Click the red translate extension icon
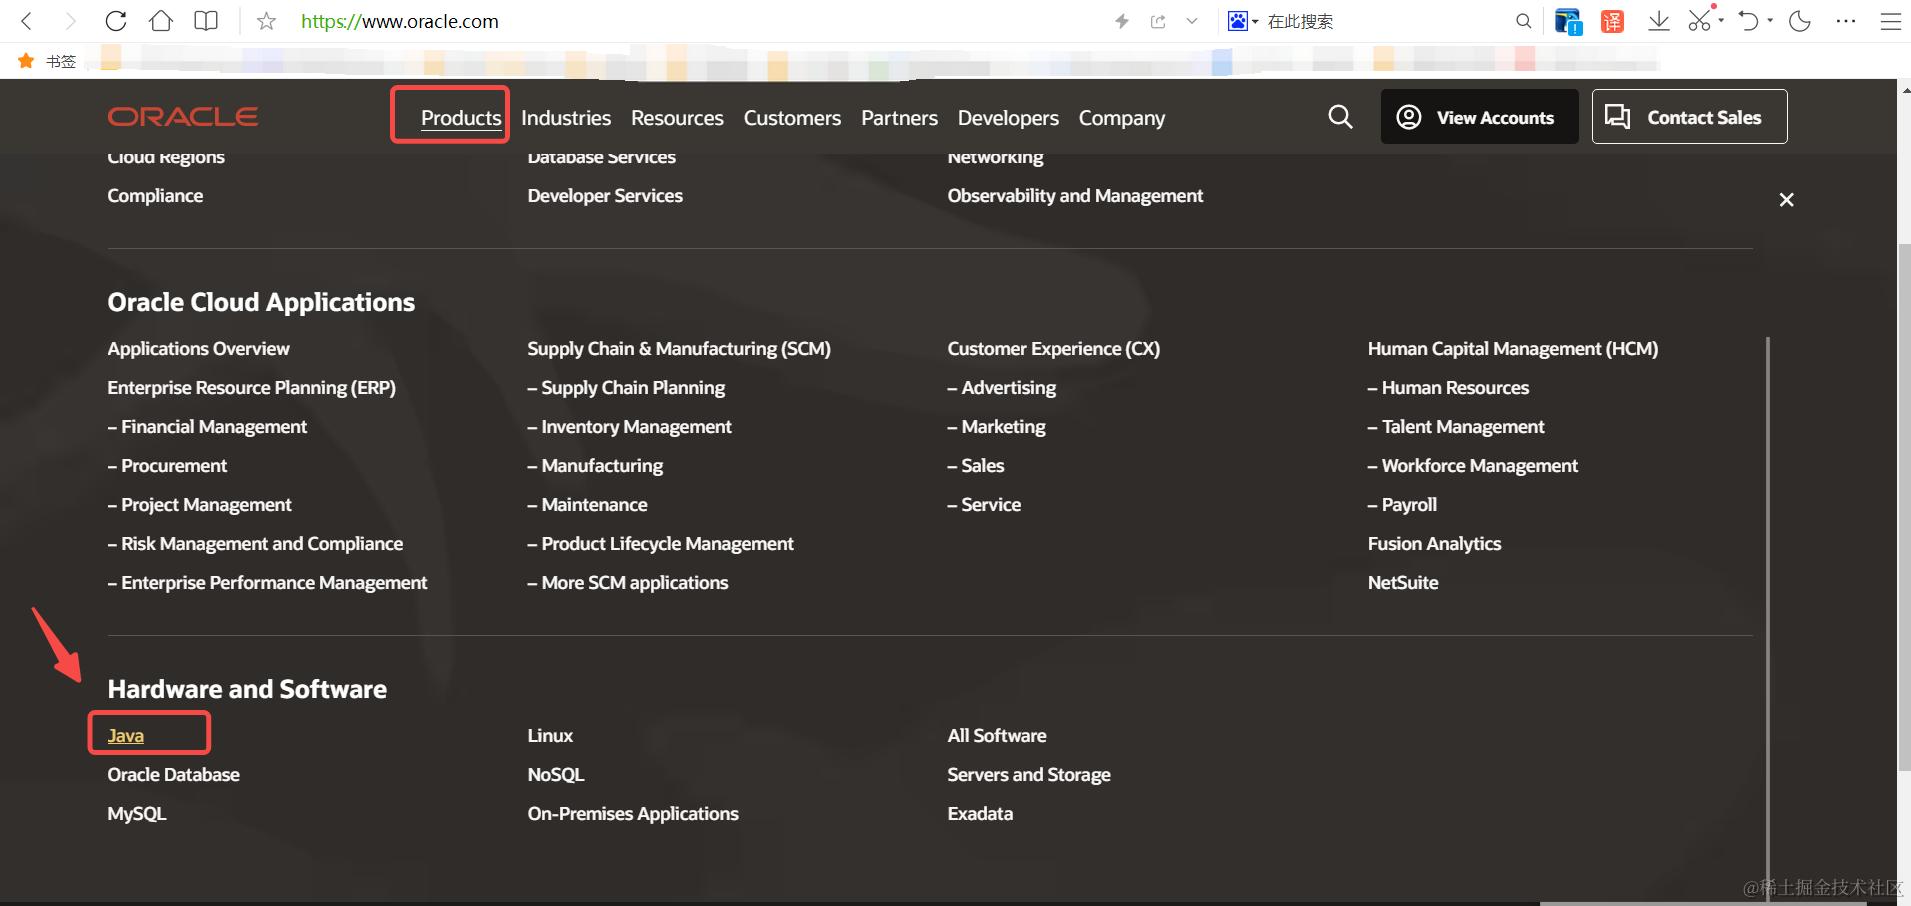Viewport: 1911px width, 906px height. point(1612,21)
